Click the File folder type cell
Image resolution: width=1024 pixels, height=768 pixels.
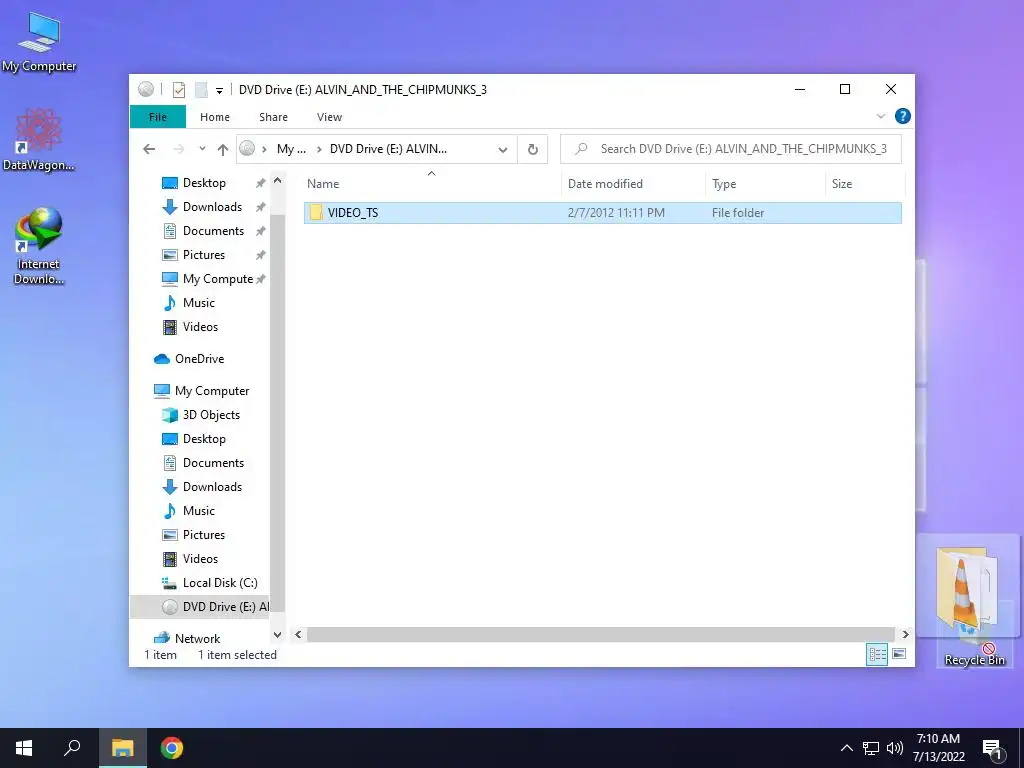coord(738,213)
